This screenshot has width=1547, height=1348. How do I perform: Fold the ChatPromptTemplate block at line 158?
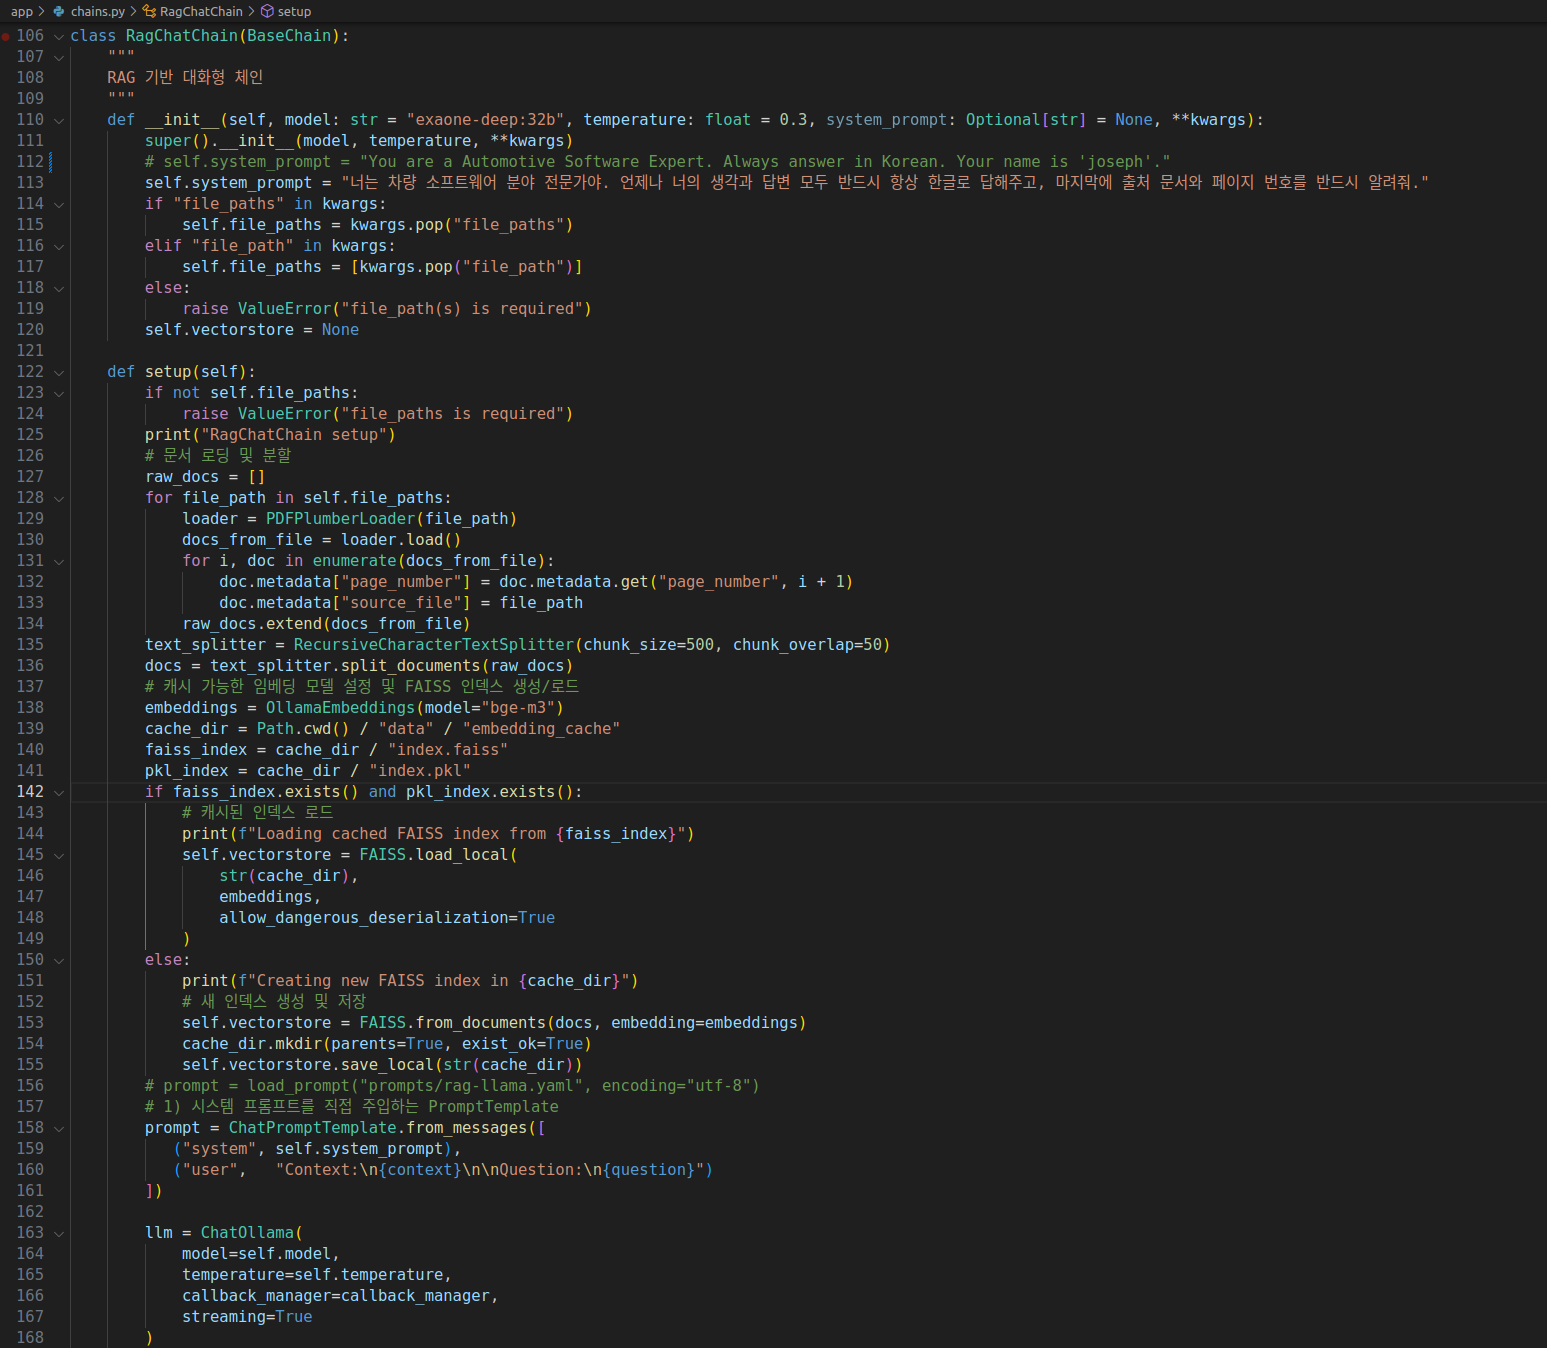(x=59, y=1128)
